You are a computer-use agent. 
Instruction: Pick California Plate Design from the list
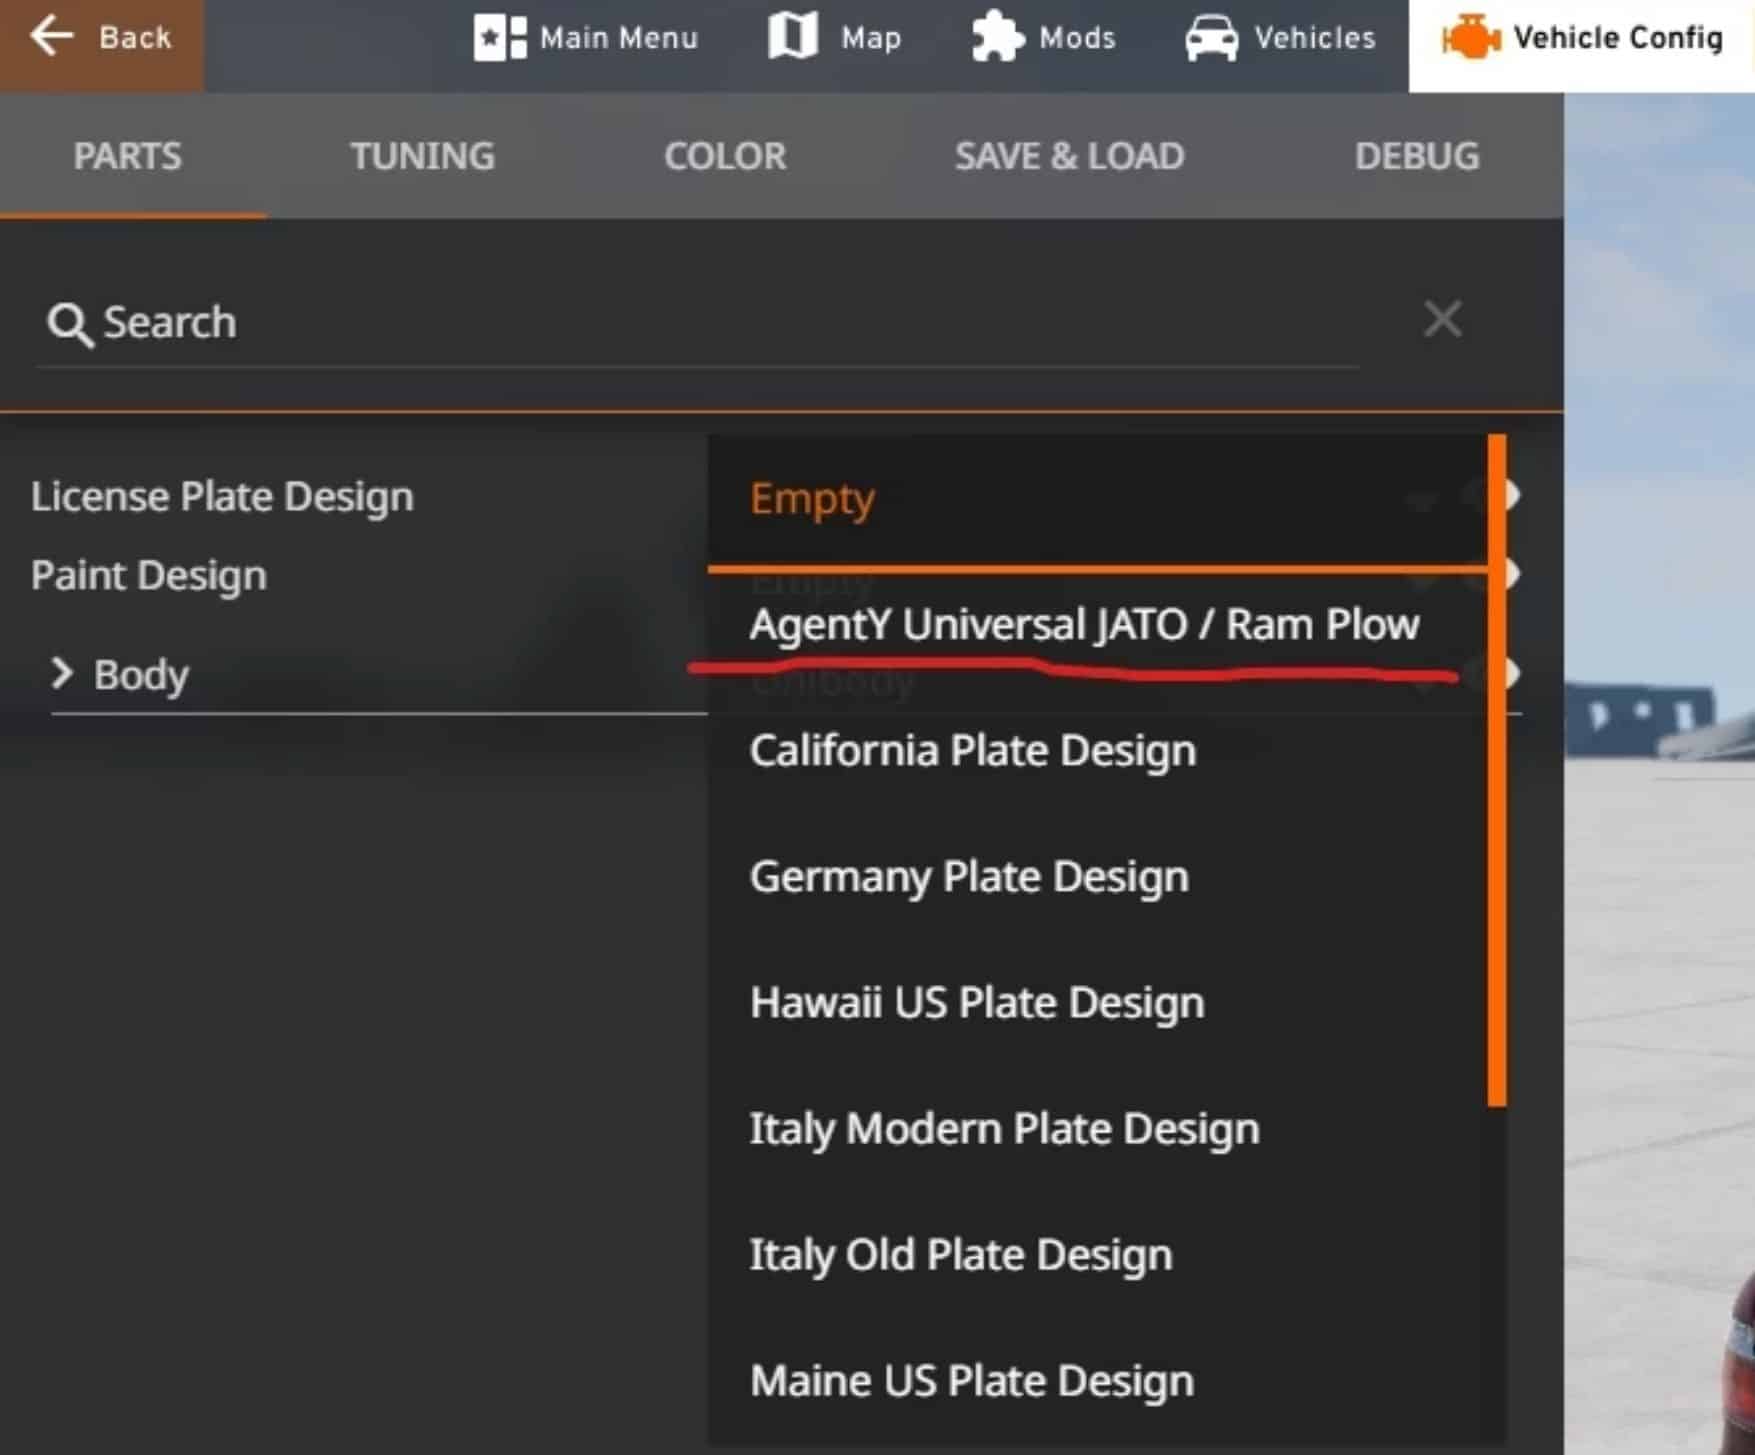coord(972,750)
